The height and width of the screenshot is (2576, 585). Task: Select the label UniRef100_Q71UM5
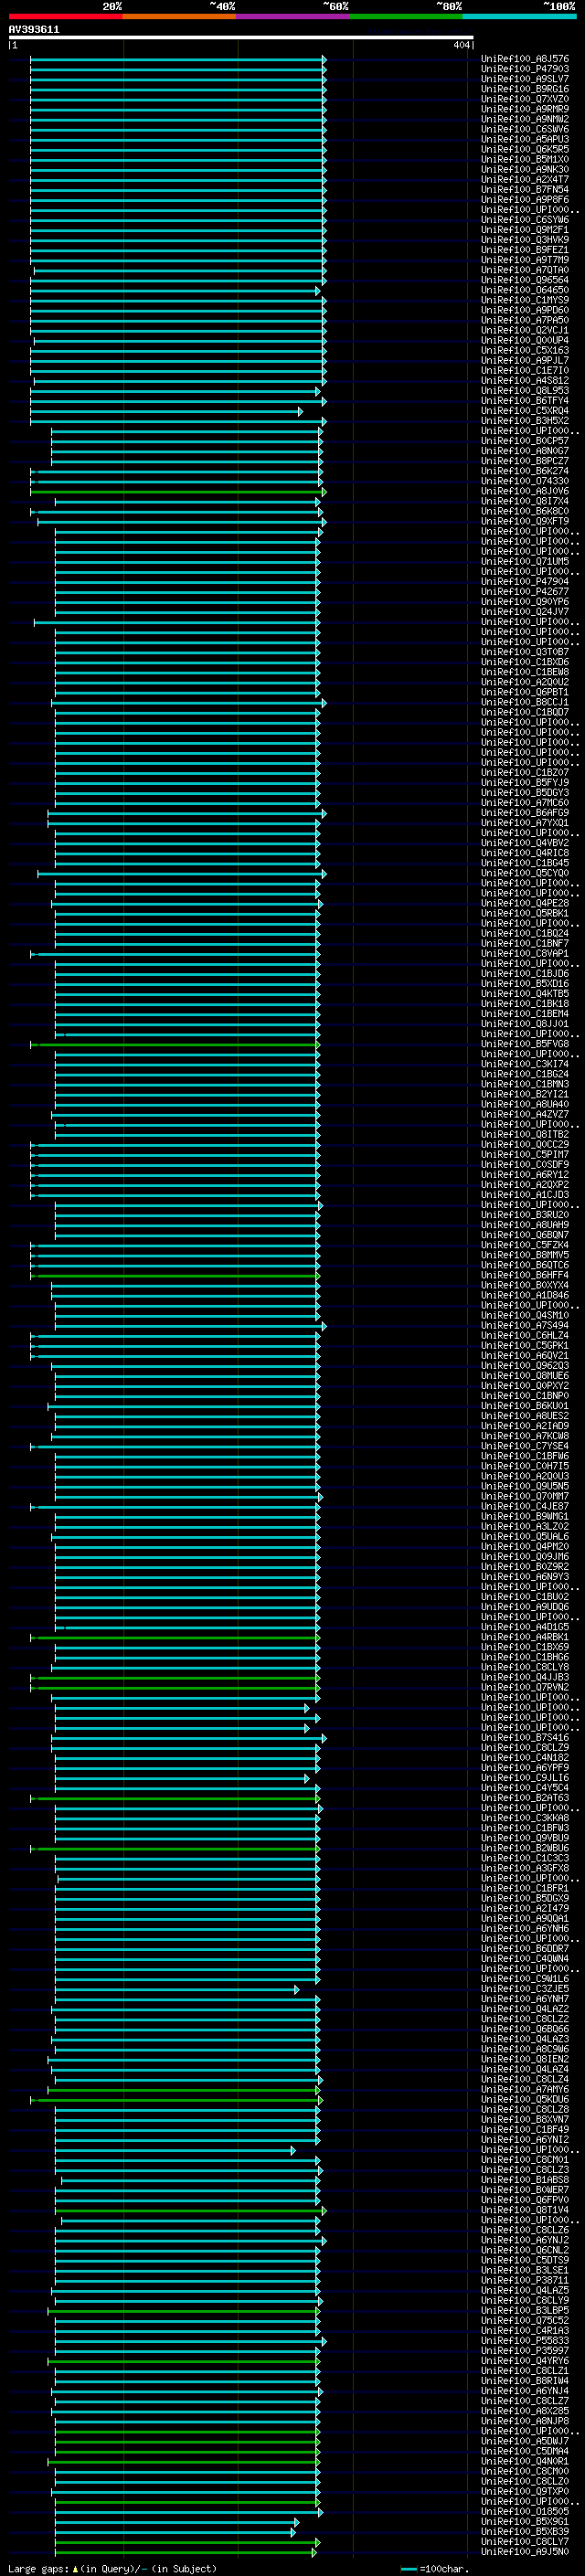[525, 562]
